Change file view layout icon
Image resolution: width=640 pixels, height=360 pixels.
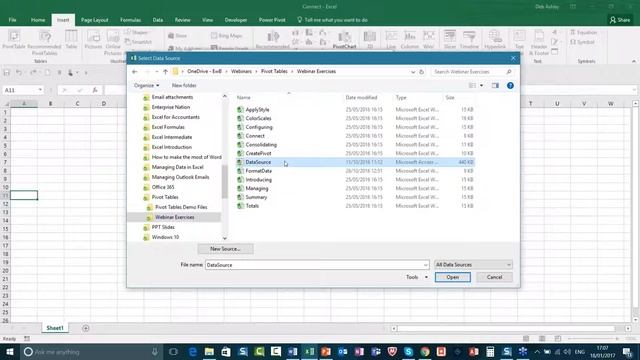(x=472, y=86)
